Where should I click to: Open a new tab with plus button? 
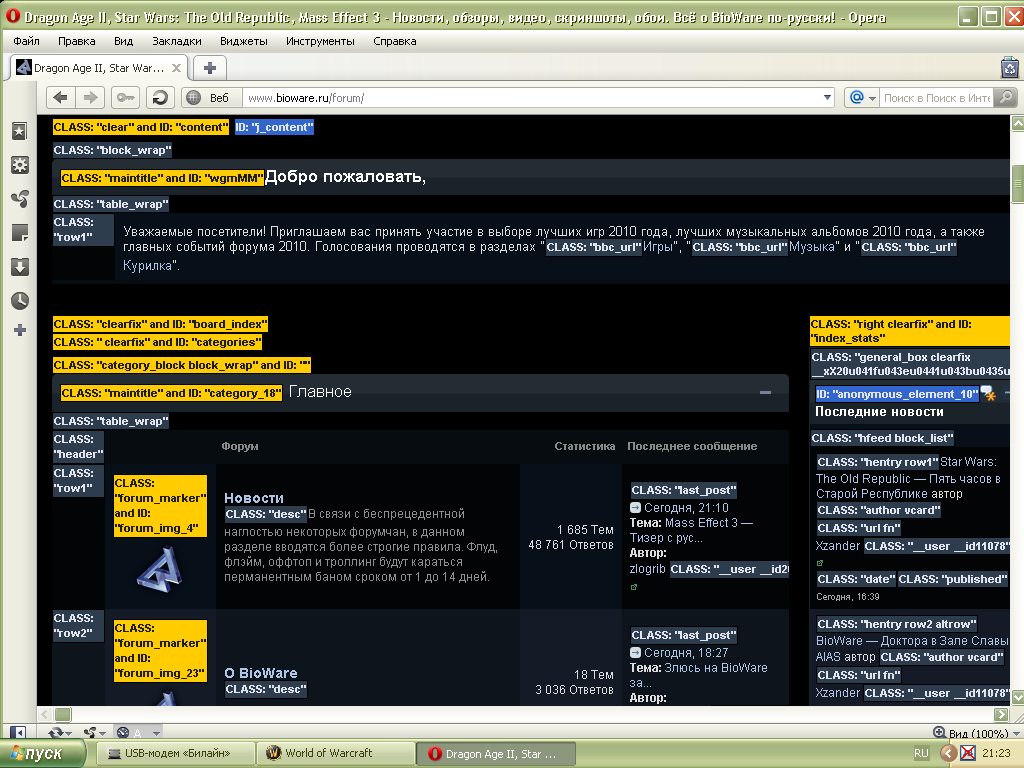[x=210, y=68]
